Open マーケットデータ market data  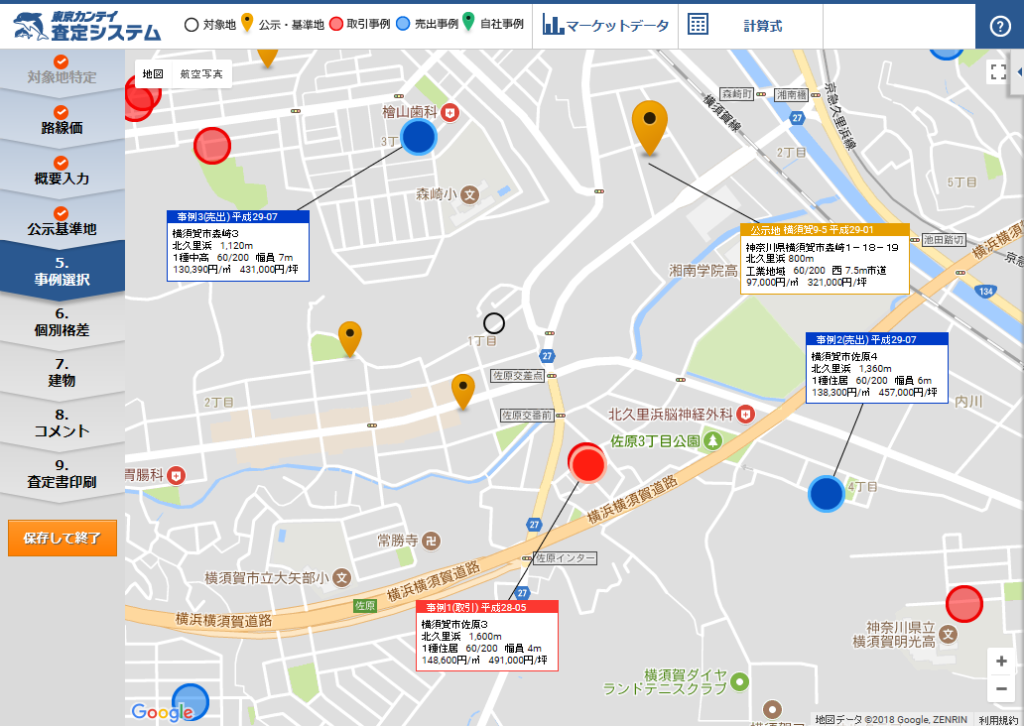coord(606,26)
